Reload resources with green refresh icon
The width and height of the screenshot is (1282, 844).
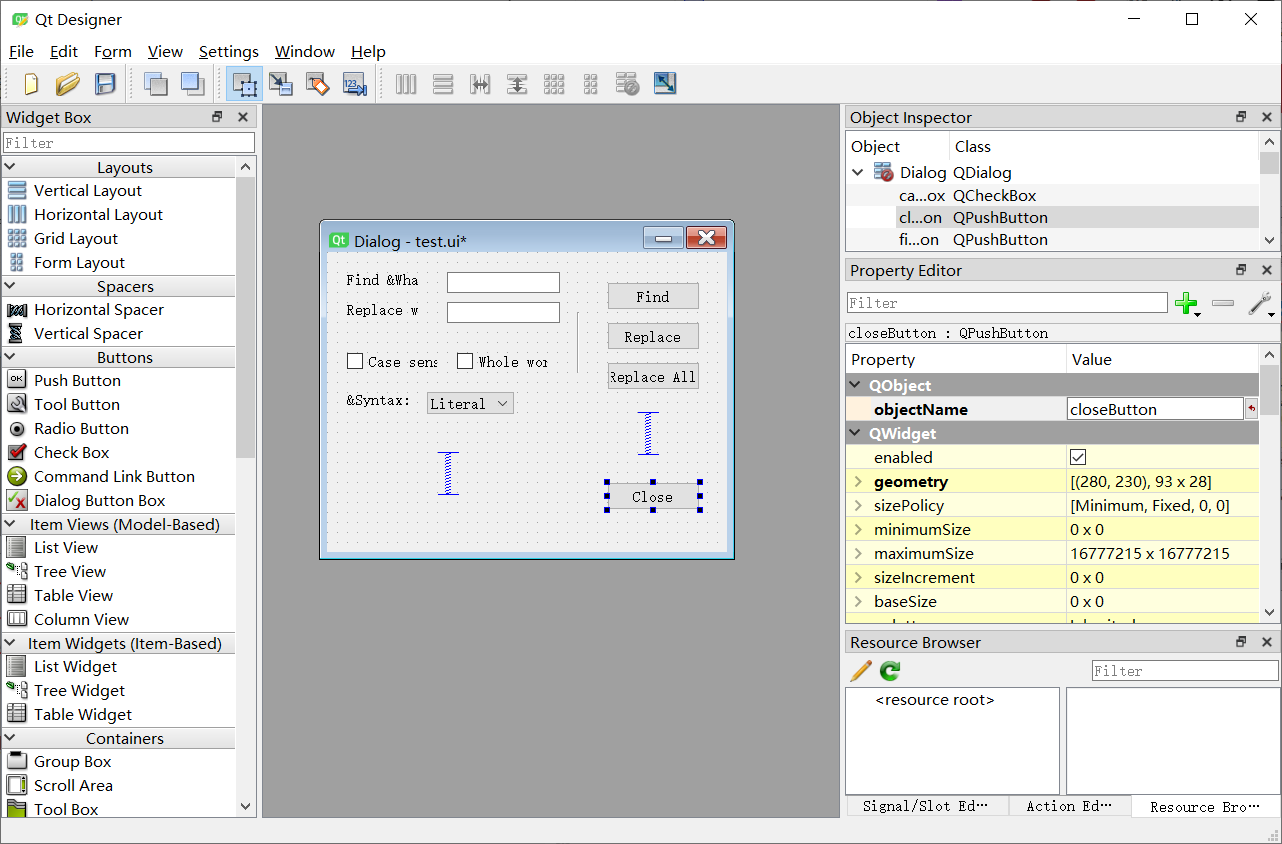click(x=890, y=671)
